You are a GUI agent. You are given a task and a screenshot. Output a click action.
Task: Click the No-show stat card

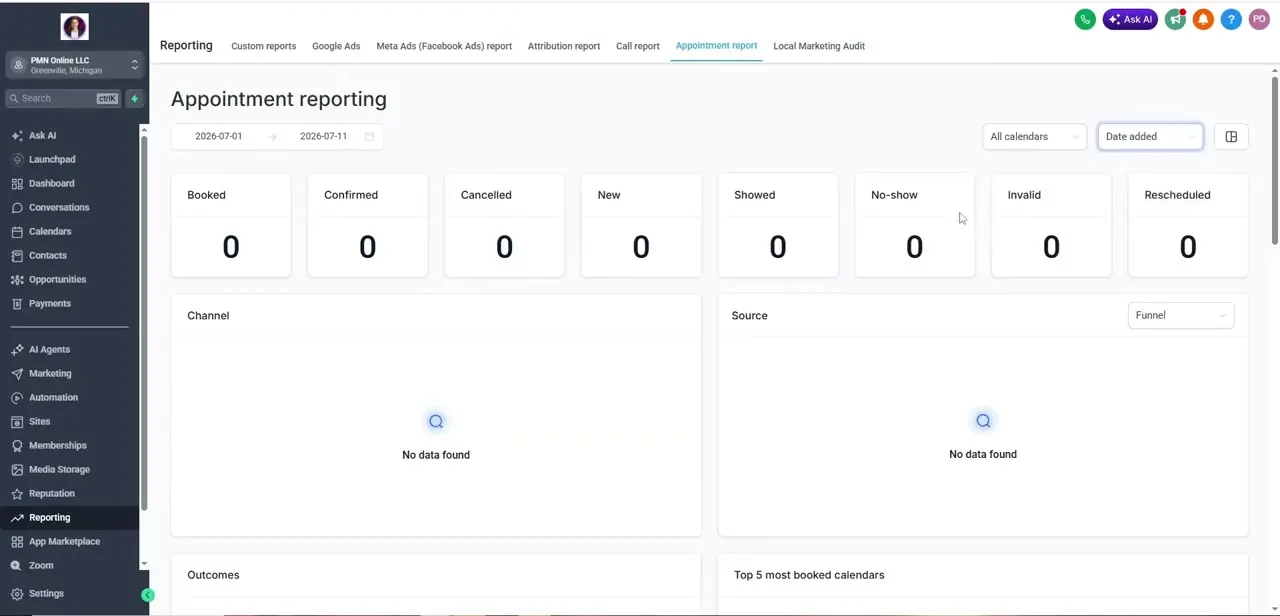click(x=914, y=225)
